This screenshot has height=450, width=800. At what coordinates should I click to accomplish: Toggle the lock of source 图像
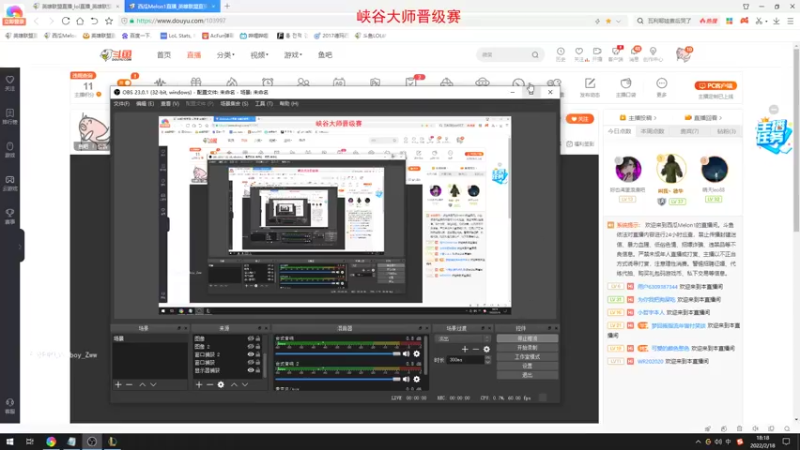coord(258,338)
